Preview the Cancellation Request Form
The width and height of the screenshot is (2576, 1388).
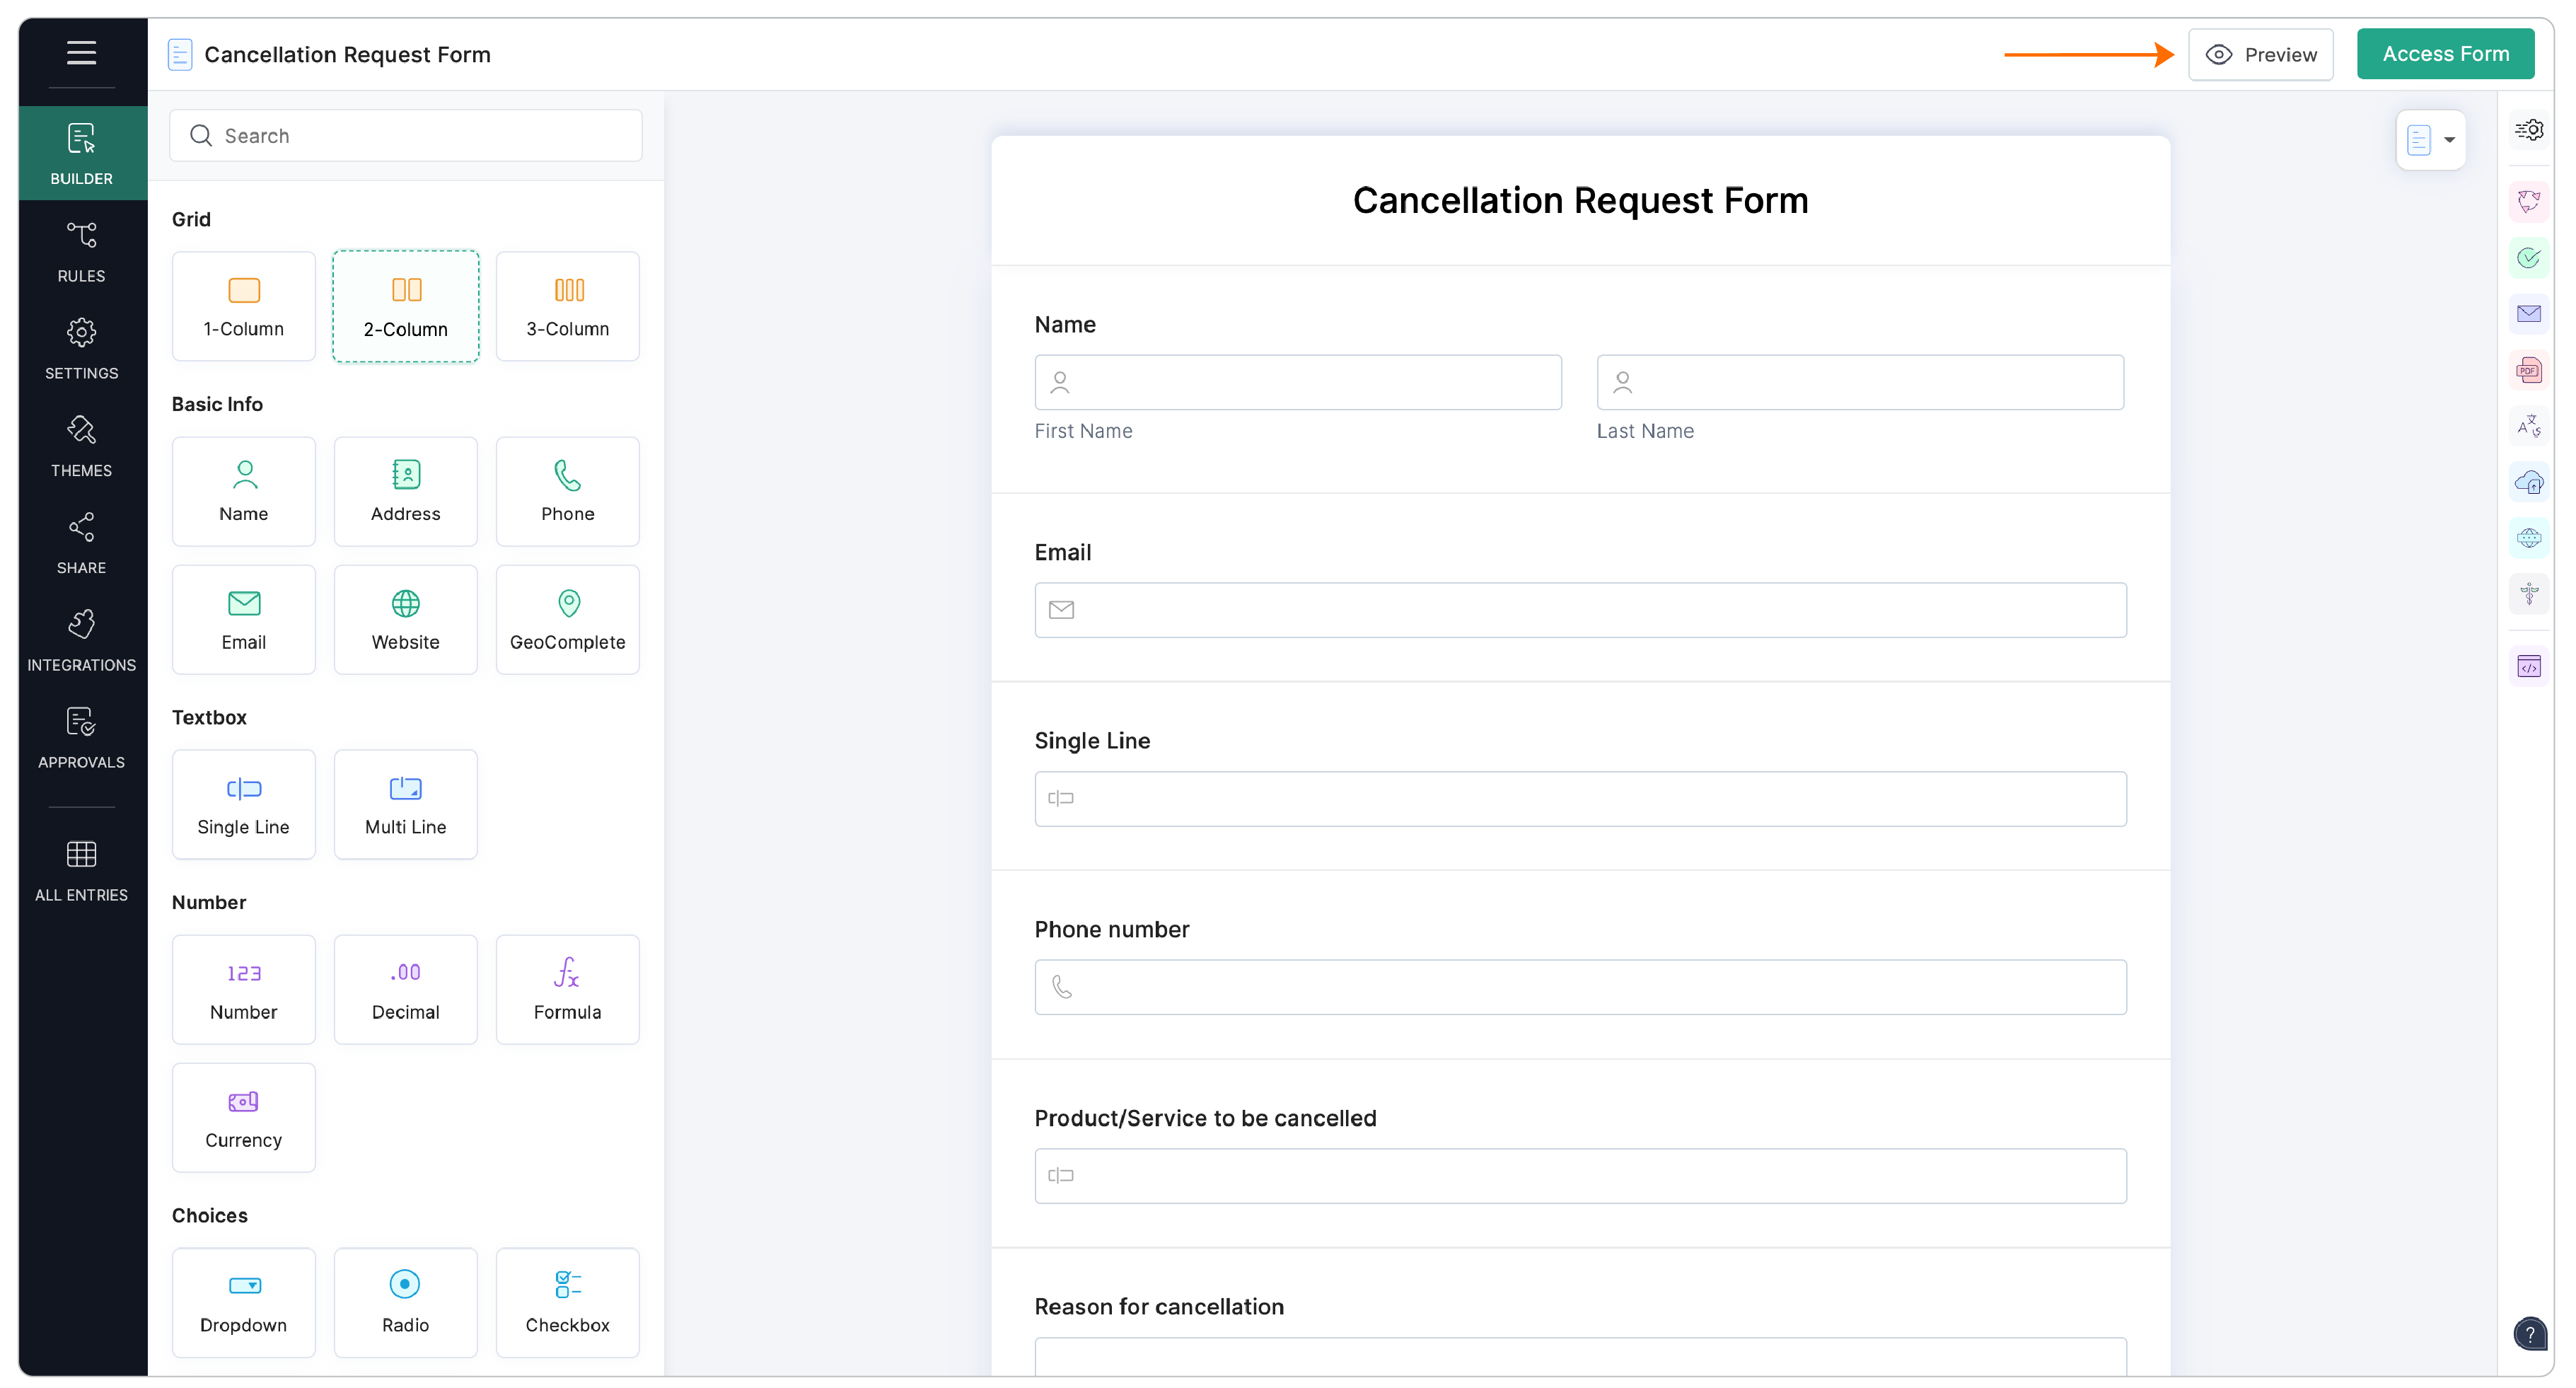[2261, 53]
